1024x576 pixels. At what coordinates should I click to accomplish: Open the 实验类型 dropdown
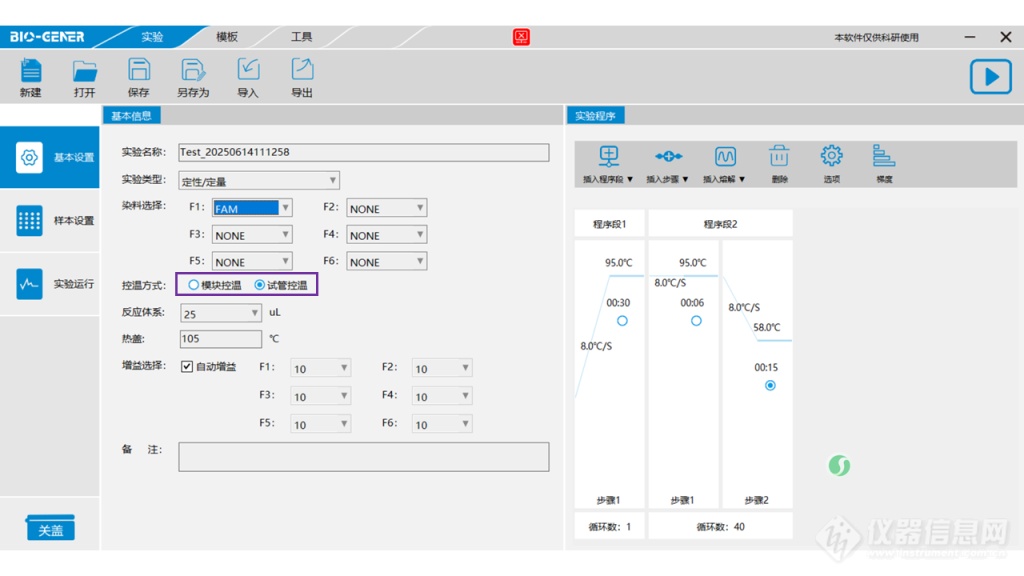point(259,181)
